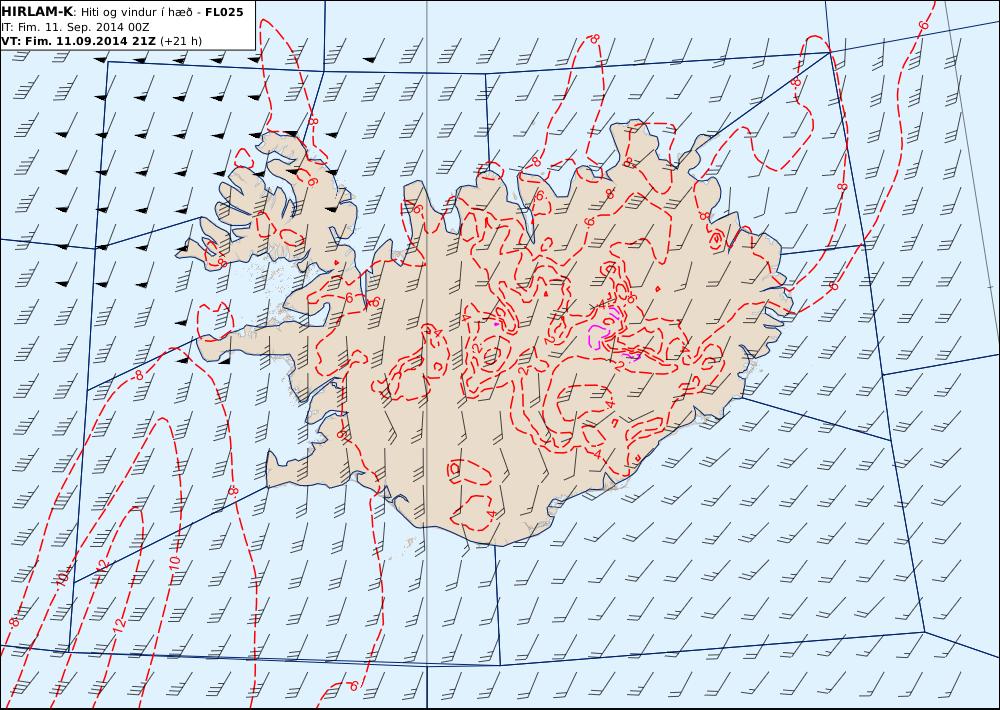
Task: Click the valid time 'VT: Fim. 11.09.2014 21Z'
Action: click(78, 41)
